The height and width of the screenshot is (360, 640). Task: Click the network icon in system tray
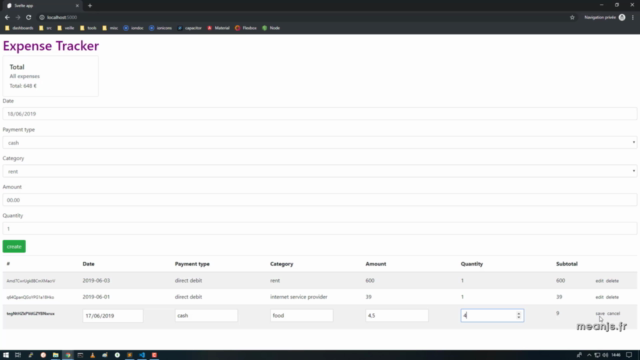point(597,355)
